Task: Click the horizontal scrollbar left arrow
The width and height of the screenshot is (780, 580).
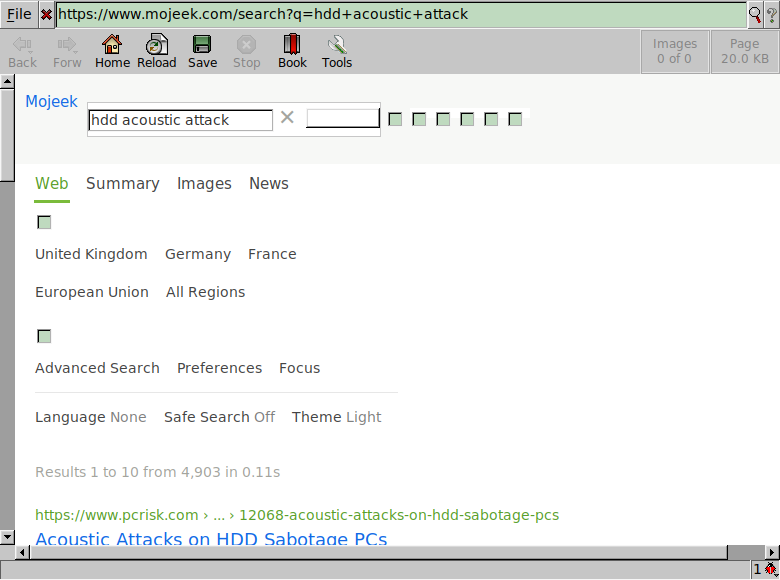Action: pos(22,552)
